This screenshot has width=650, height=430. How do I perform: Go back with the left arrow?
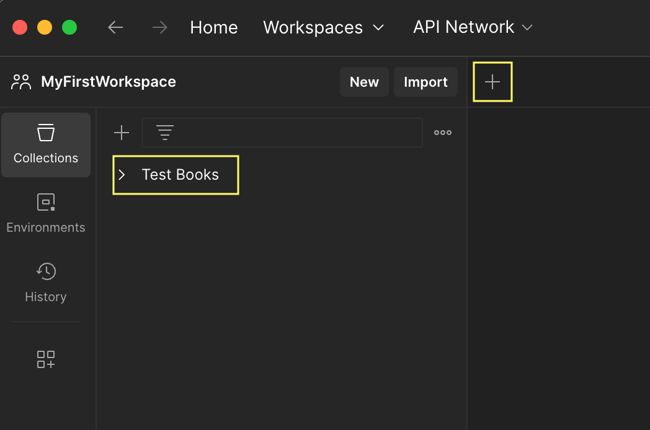[x=115, y=27]
